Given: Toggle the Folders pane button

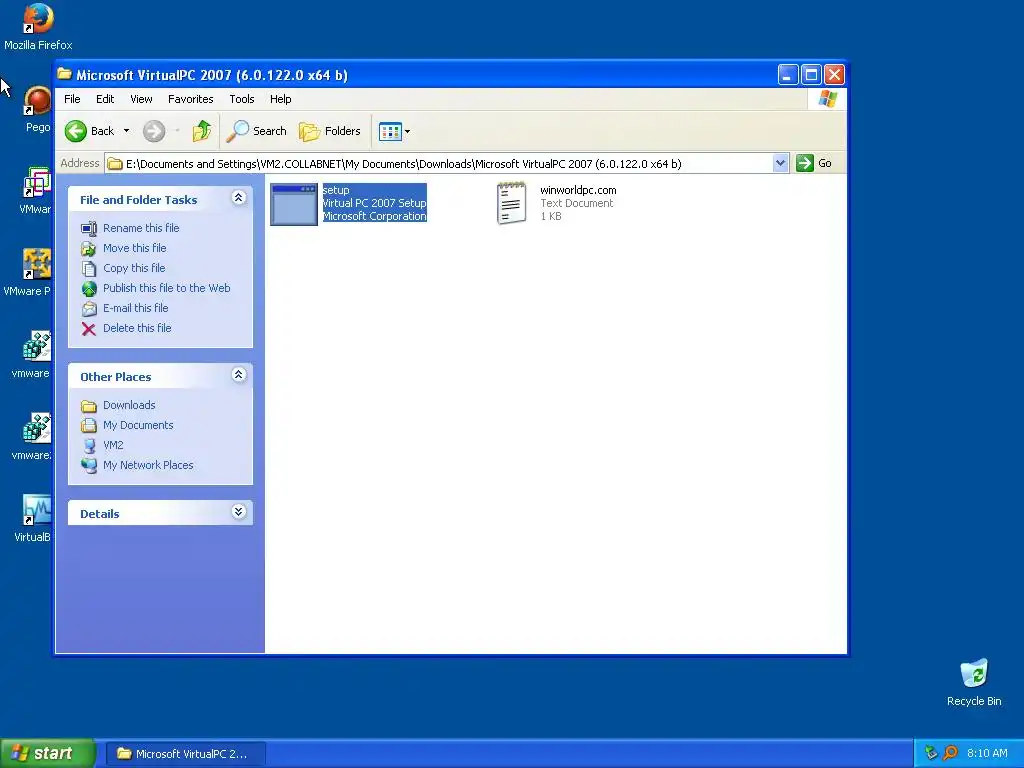Looking at the screenshot, I should point(330,131).
